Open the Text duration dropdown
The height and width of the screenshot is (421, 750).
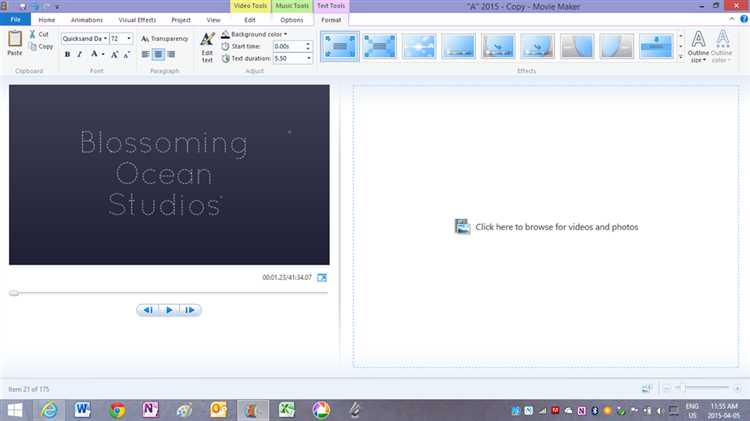[308, 58]
